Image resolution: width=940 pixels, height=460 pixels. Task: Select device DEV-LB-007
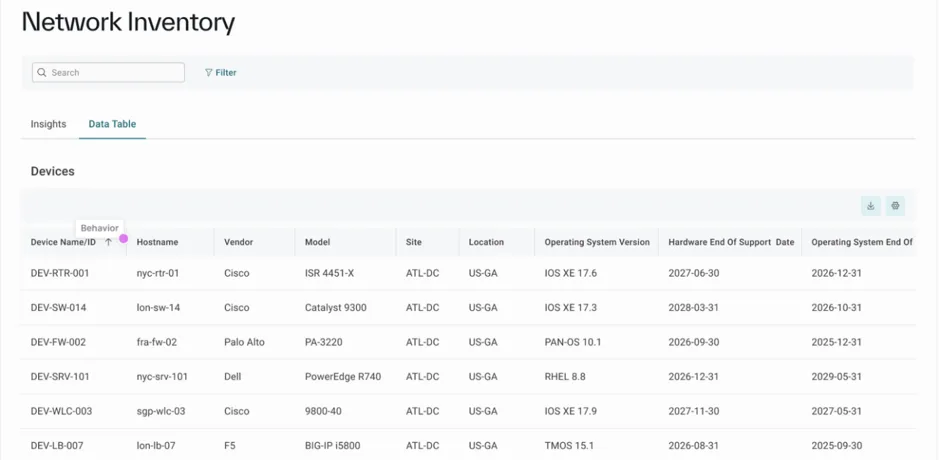[57, 446]
